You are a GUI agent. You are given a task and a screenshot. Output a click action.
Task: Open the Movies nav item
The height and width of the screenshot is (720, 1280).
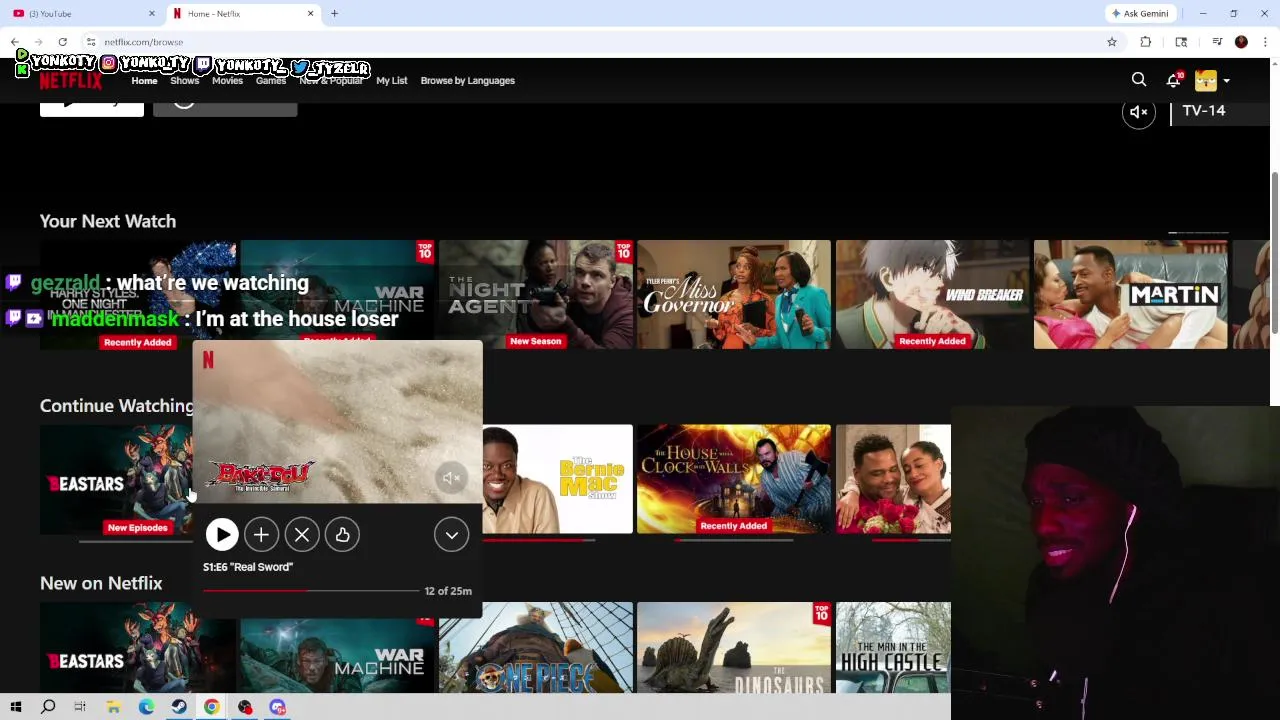227,81
